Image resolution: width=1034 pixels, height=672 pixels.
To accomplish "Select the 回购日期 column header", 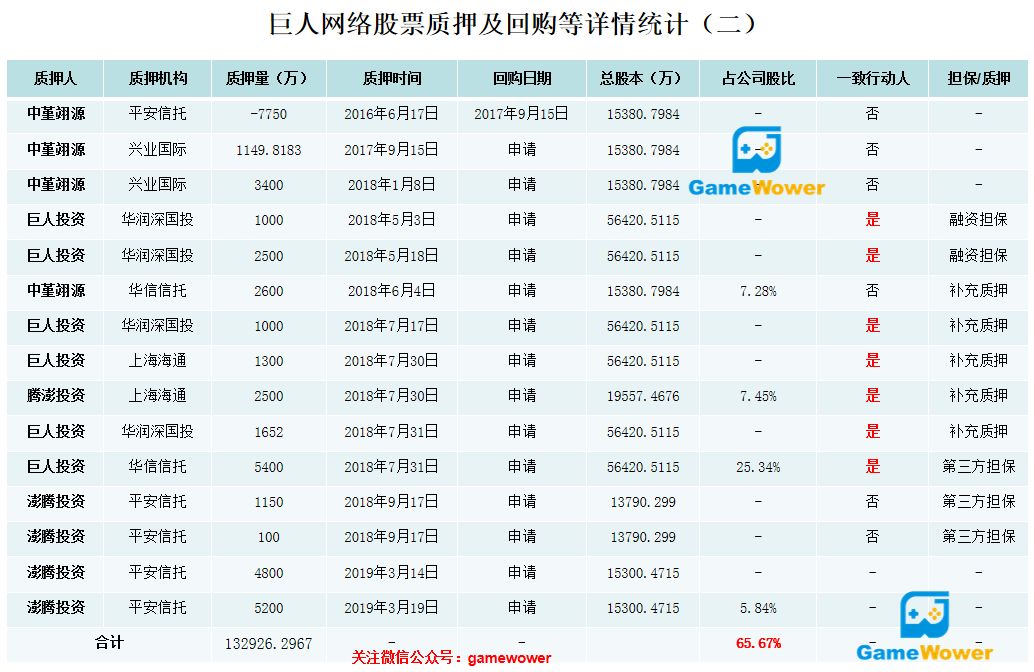I will [x=522, y=78].
